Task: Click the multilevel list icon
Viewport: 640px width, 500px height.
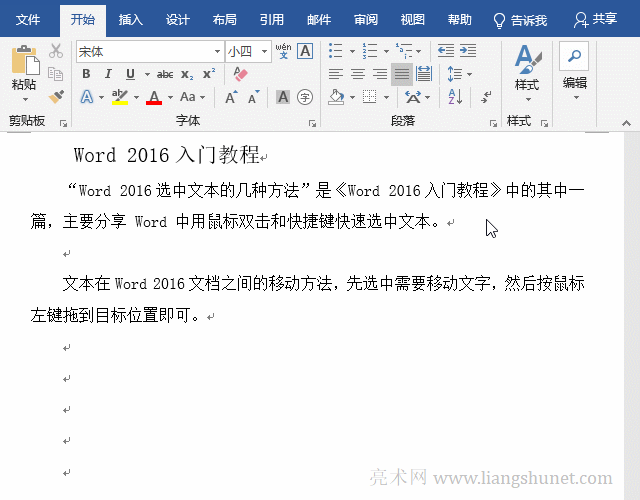Action: coord(404,51)
